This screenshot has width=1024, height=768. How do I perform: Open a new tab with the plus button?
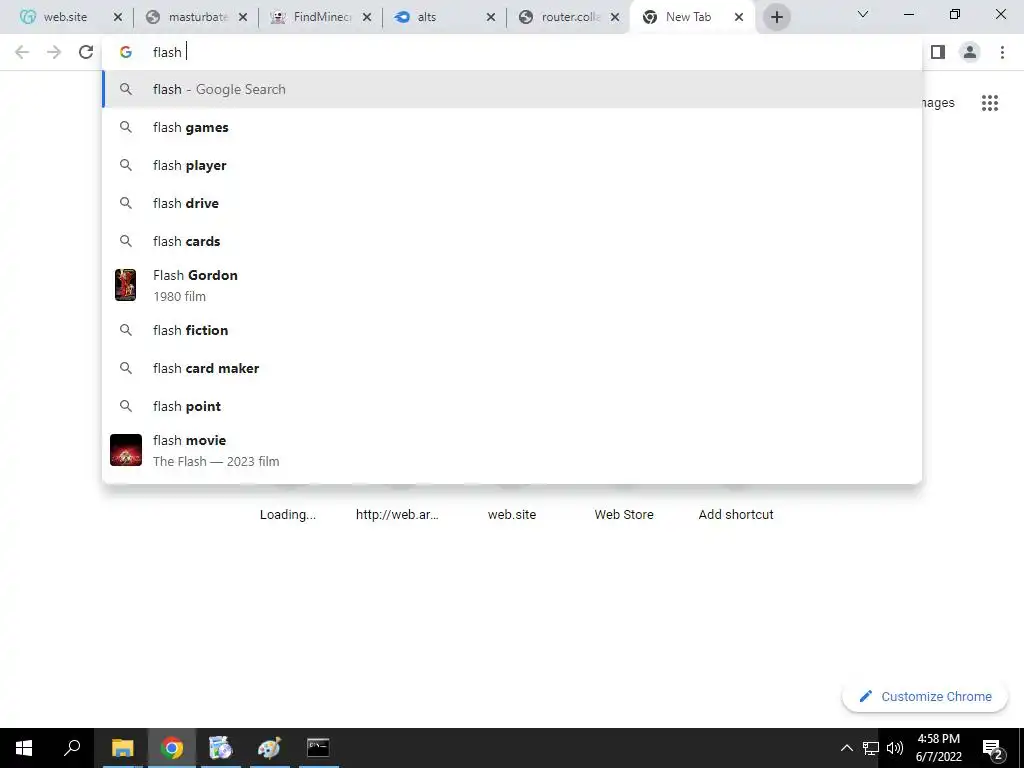click(776, 17)
